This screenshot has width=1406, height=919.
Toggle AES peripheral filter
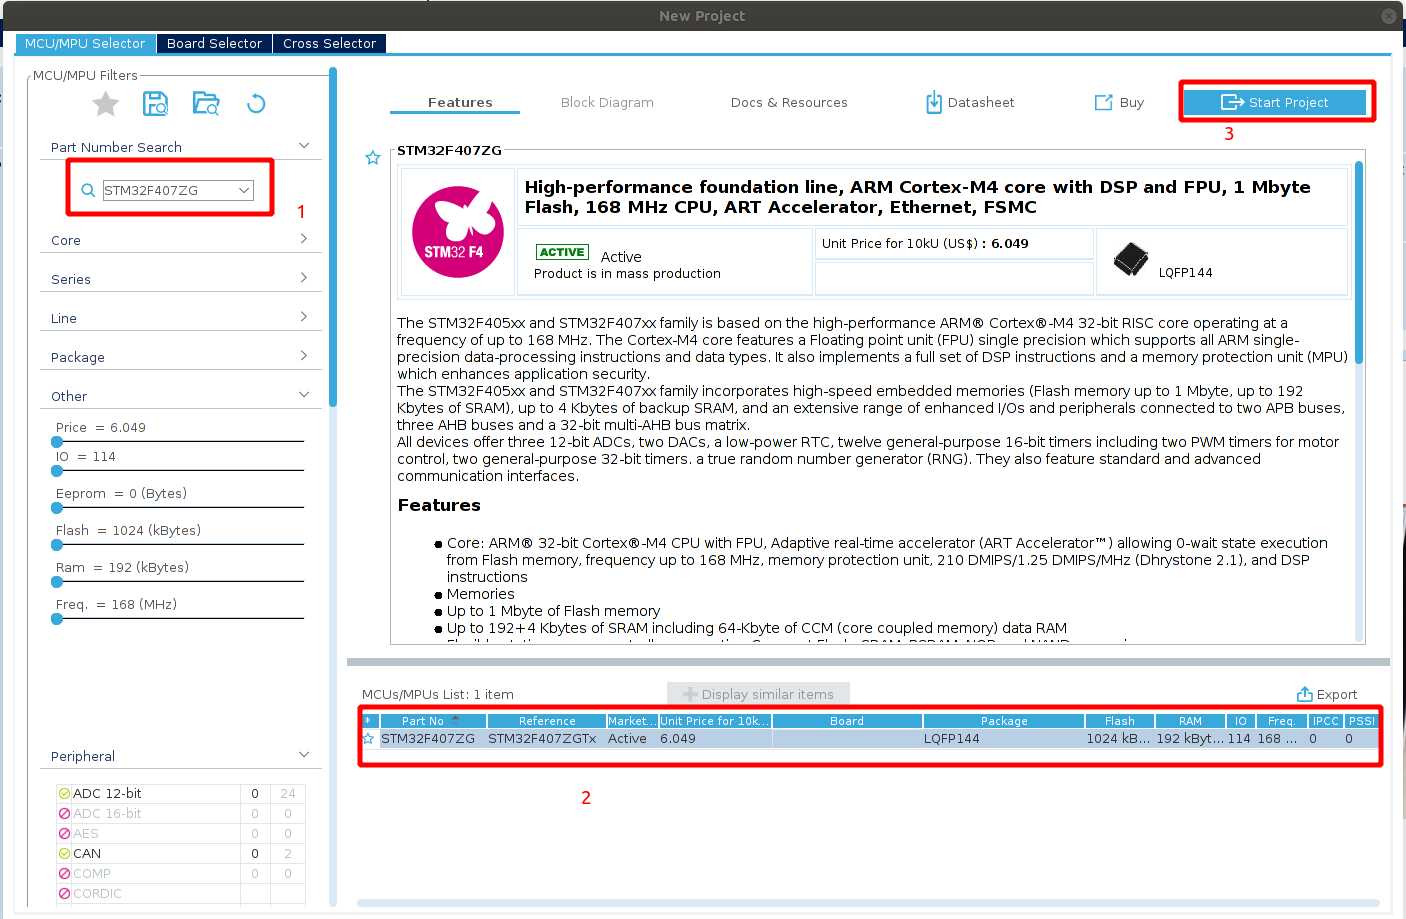click(x=64, y=833)
